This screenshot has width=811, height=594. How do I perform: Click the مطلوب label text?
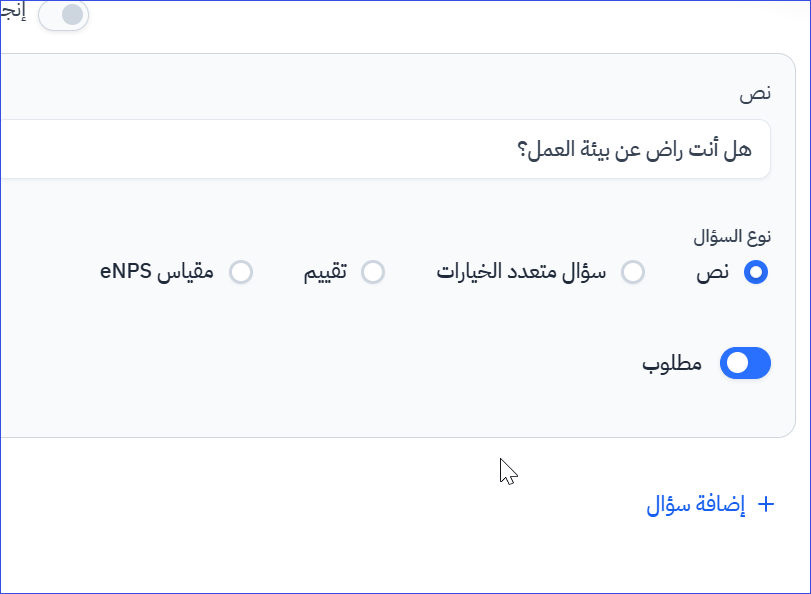672,364
